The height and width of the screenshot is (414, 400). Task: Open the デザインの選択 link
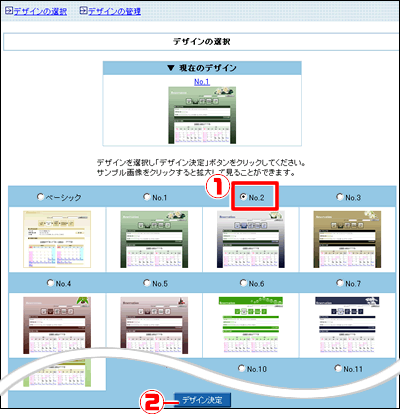point(40,12)
